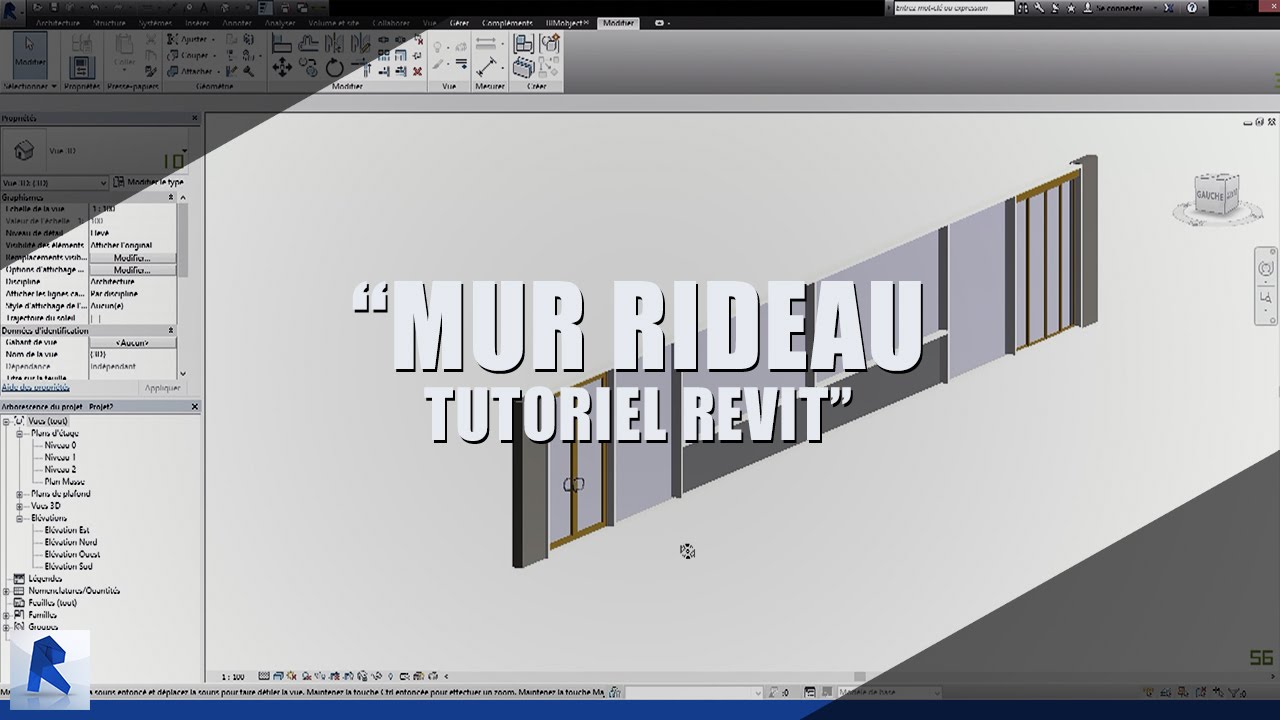This screenshot has width=1280, height=720.
Task: Click the house view type icon
Action: coord(24,150)
